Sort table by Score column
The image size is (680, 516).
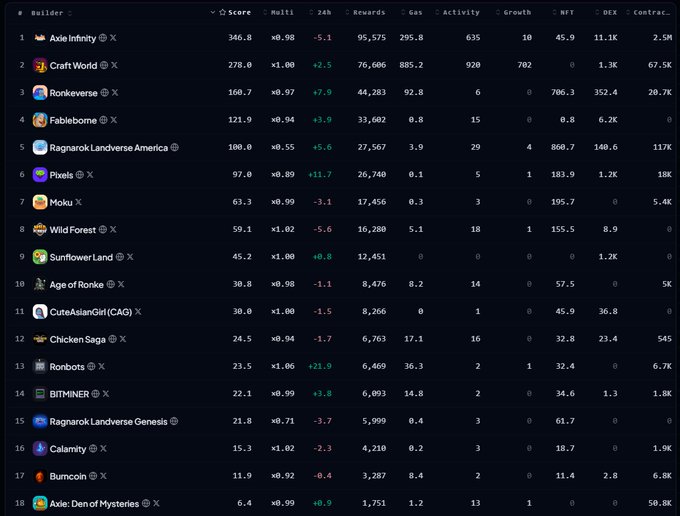pyautogui.click(x=231, y=13)
